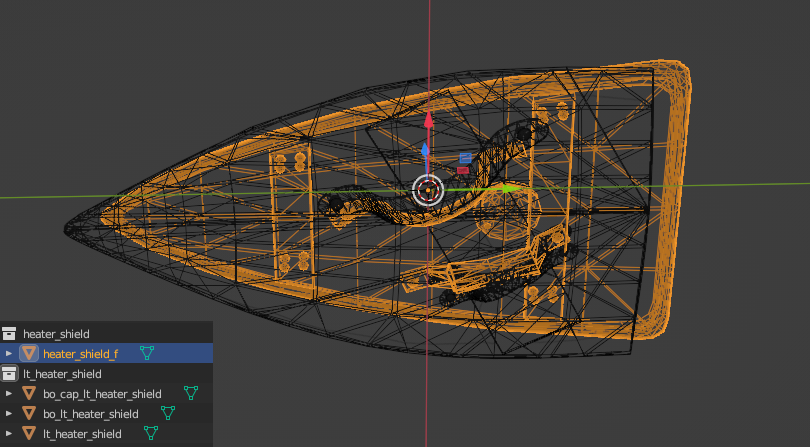
Task: Expand the bo_lt_heater_shield object
Action: pyautogui.click(x=9, y=413)
